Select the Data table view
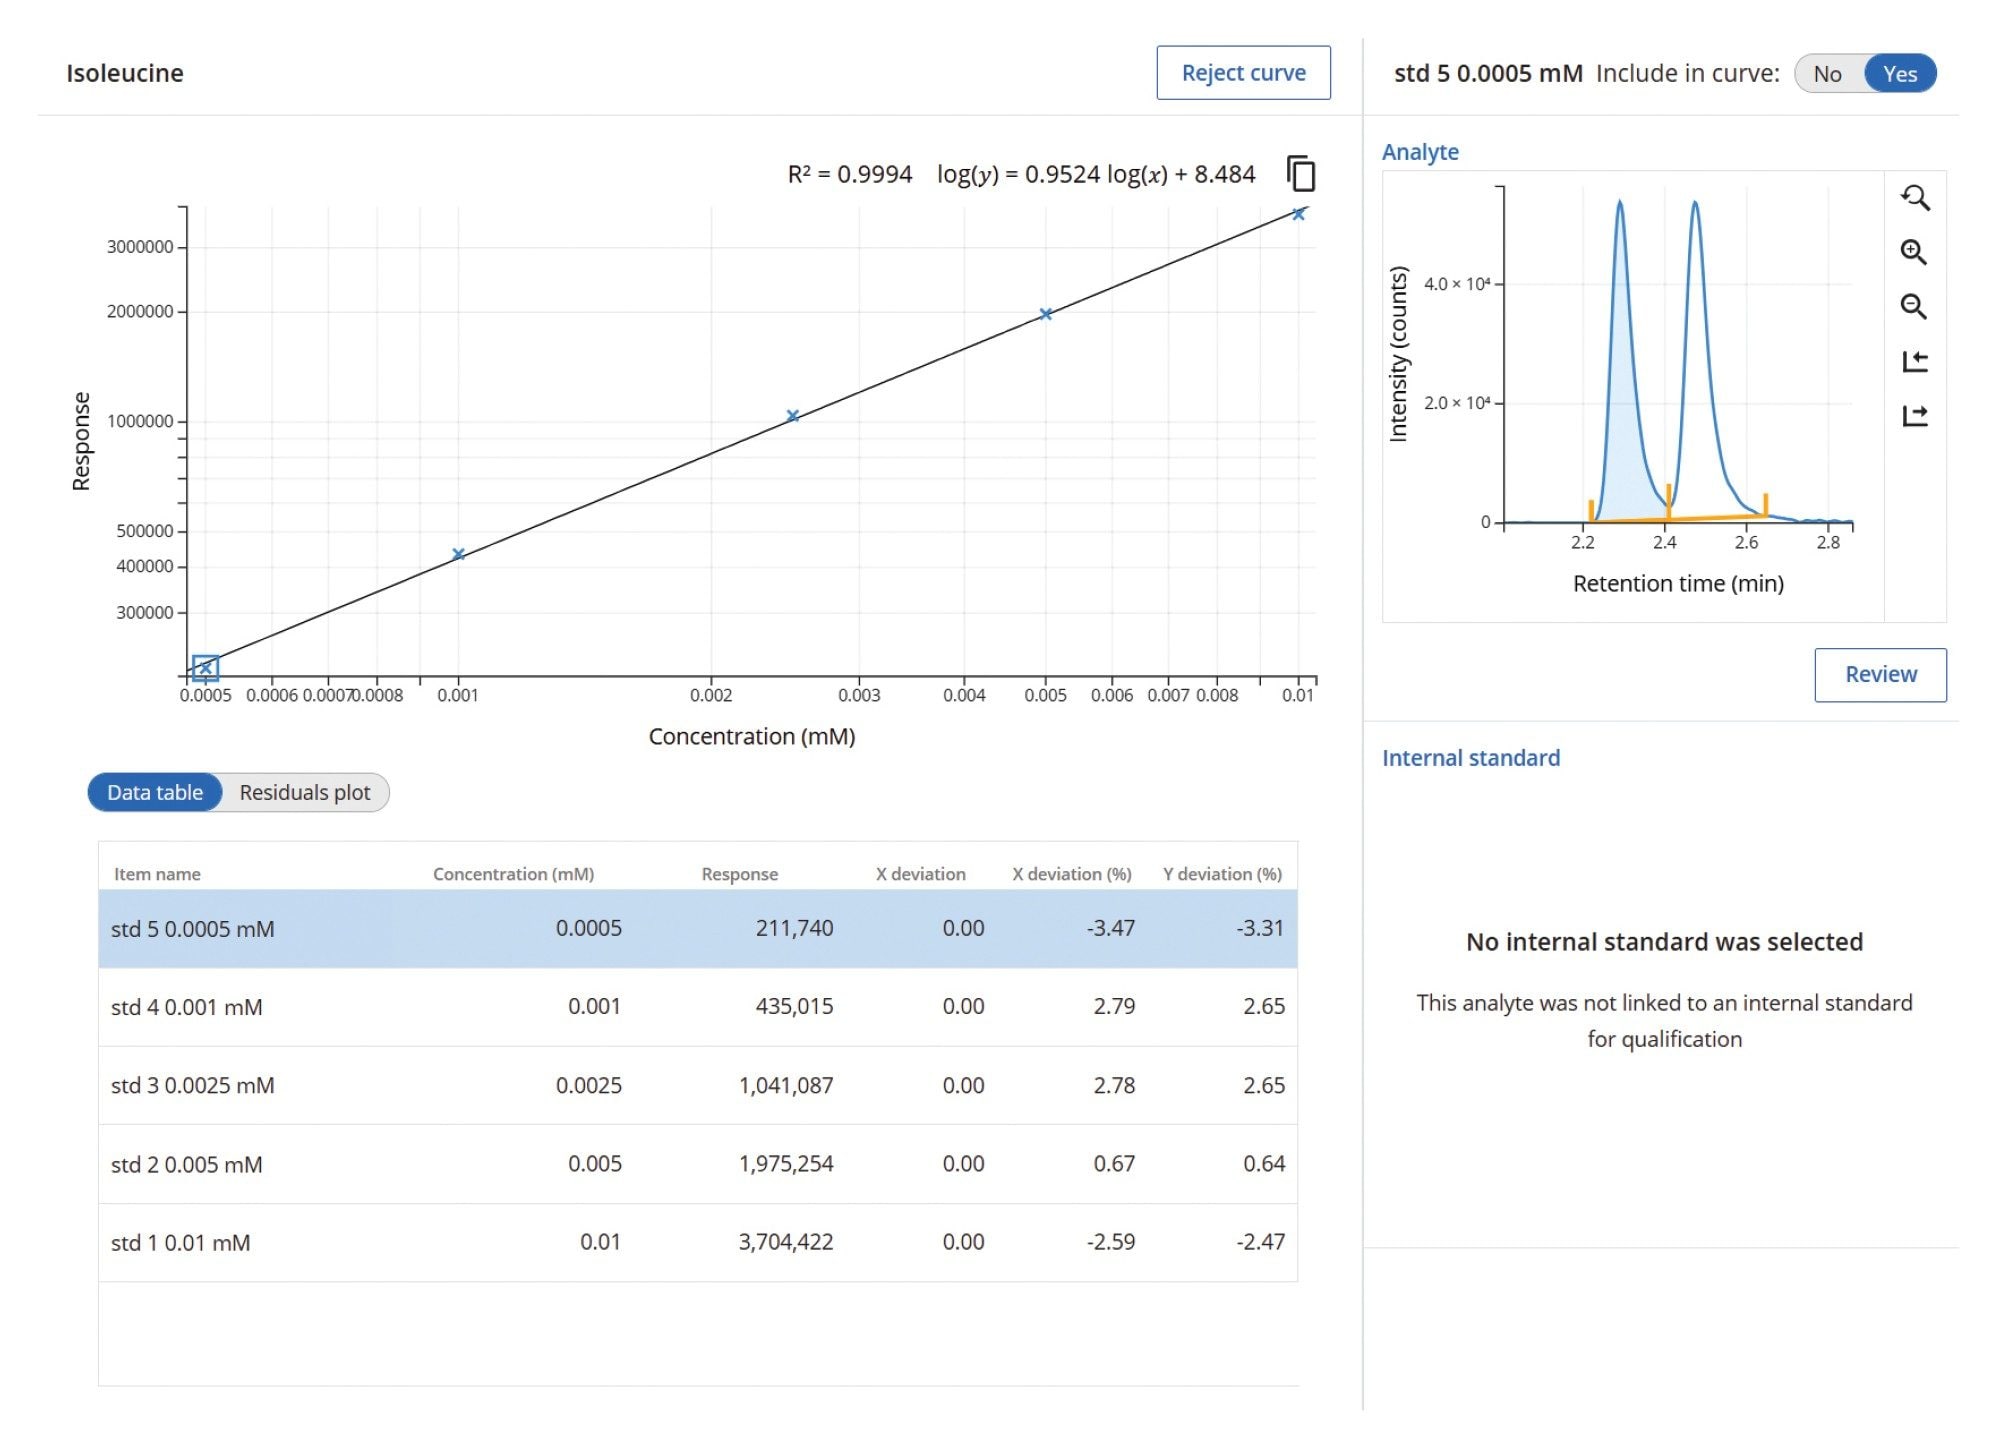The image size is (2000, 1447). point(155,792)
